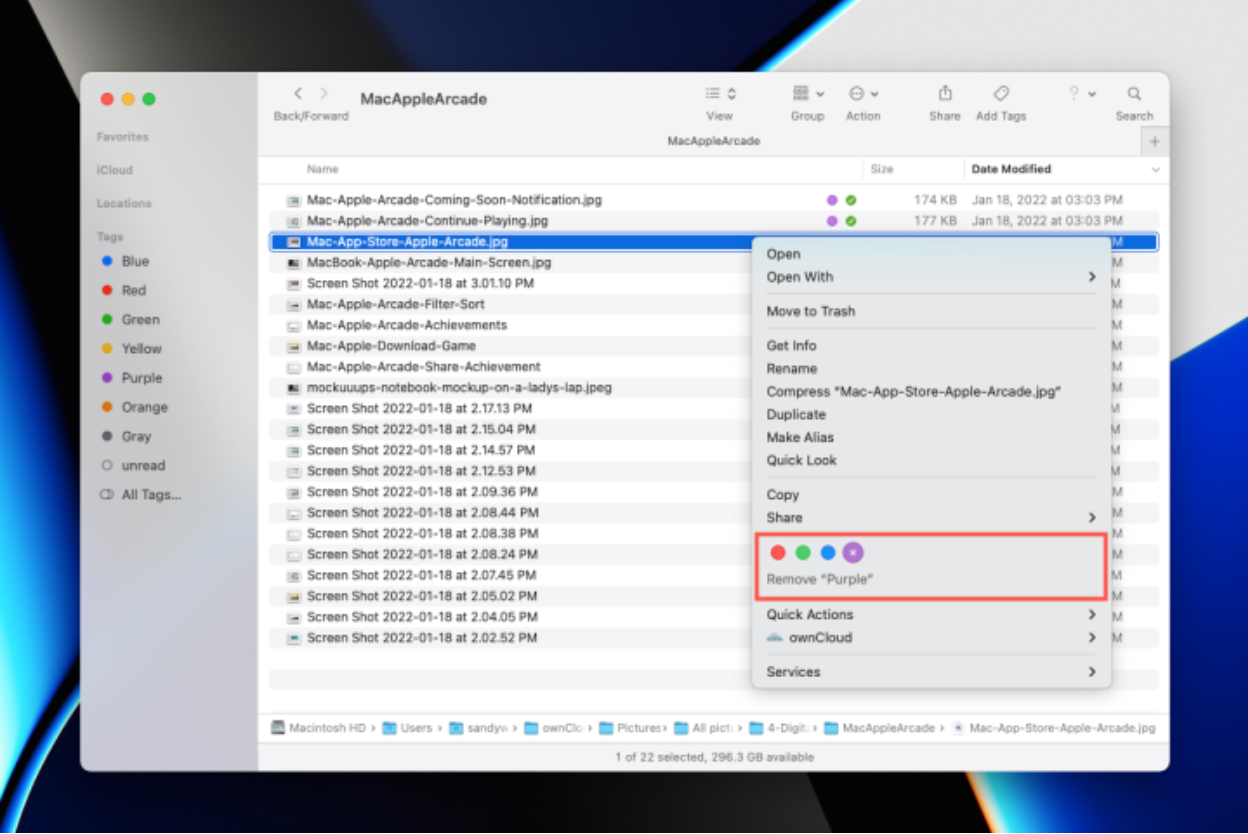This screenshot has width=1248, height=834.
Task: Open Search in the Finder toolbar
Action: click(1134, 93)
